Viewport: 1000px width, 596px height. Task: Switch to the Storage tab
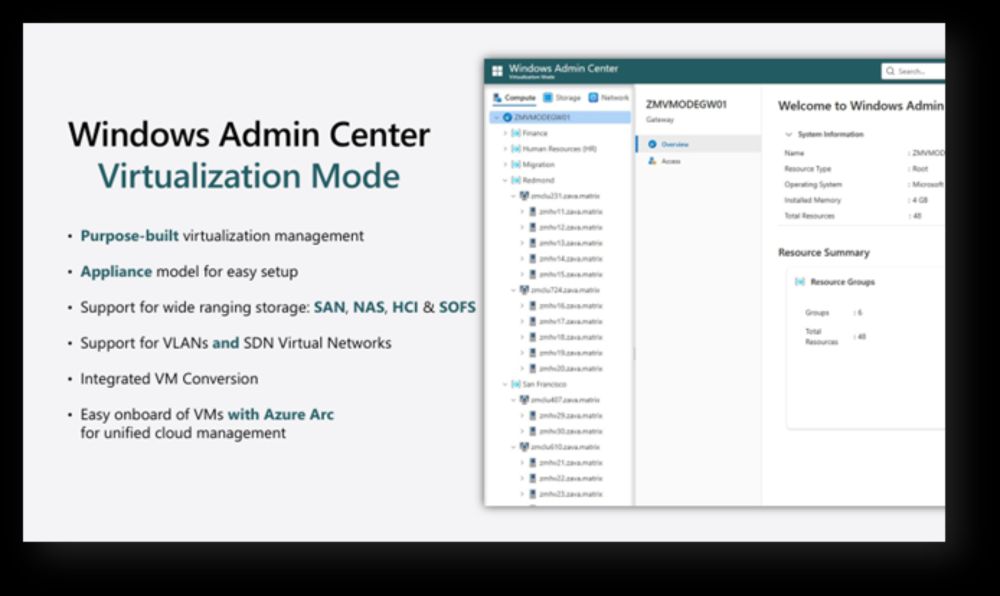pyautogui.click(x=562, y=98)
